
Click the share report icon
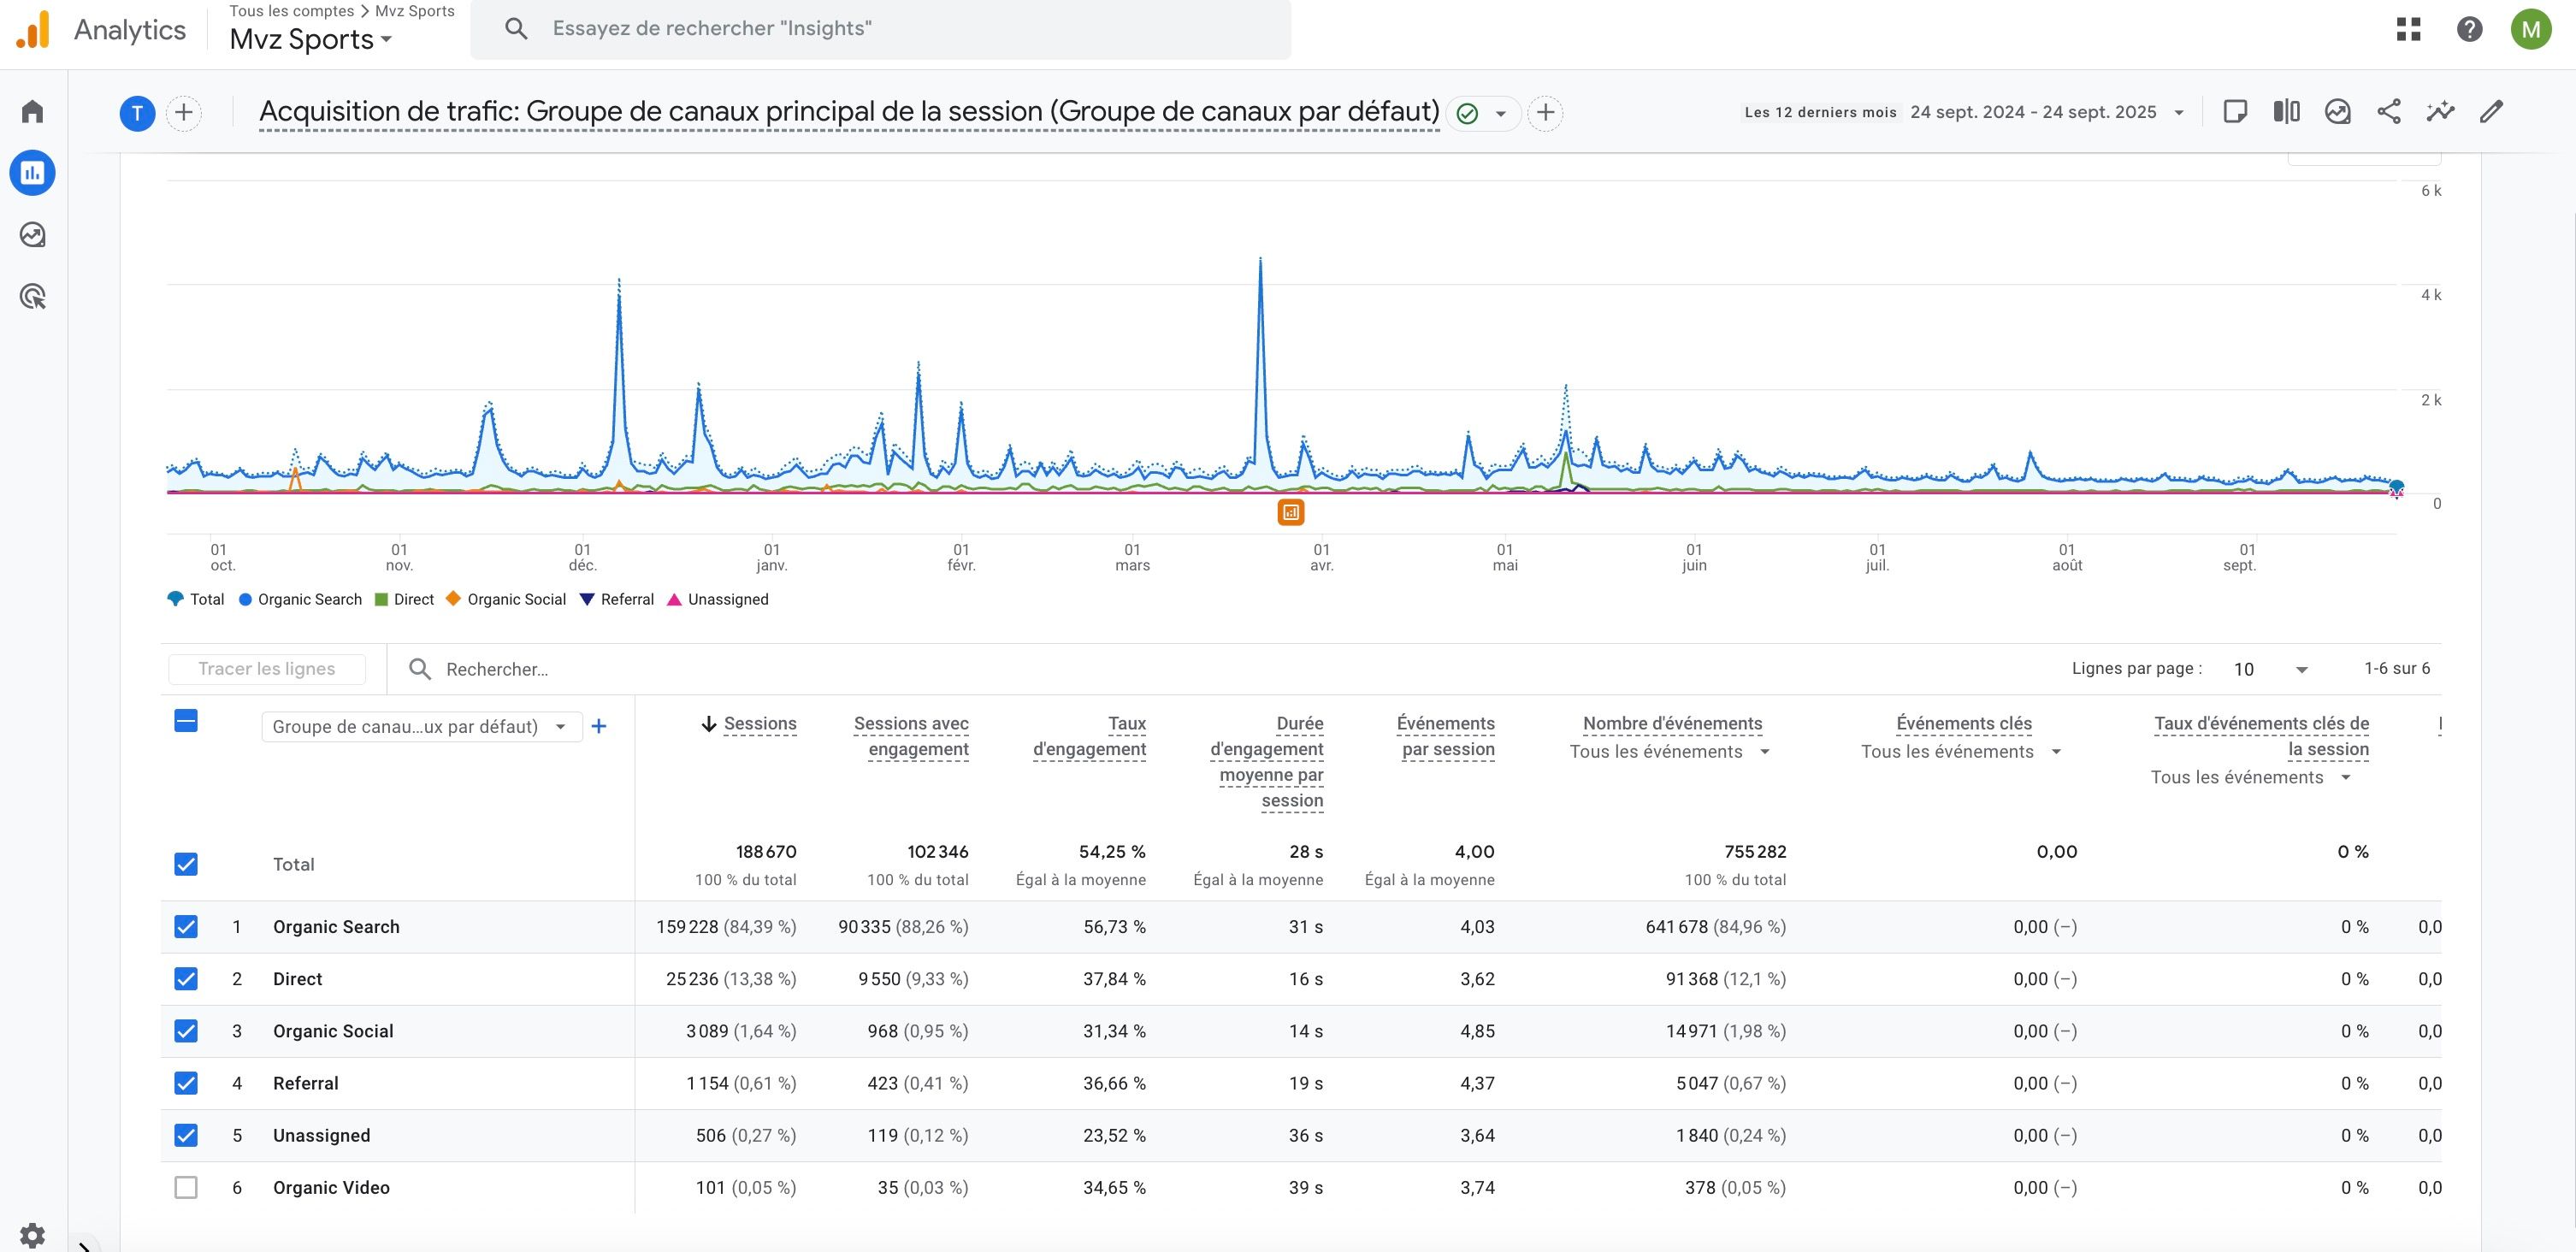pos(2388,112)
